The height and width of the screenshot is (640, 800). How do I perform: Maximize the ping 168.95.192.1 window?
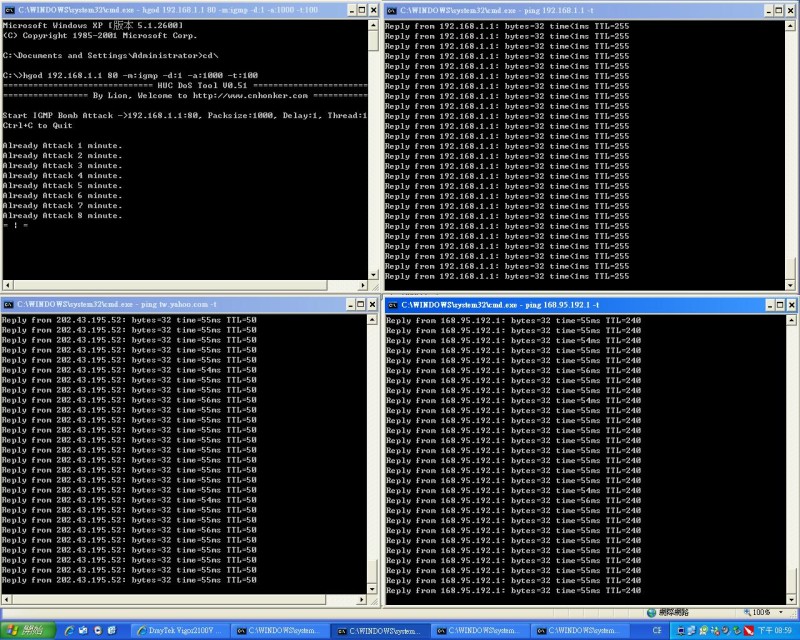pyautogui.click(x=780, y=305)
